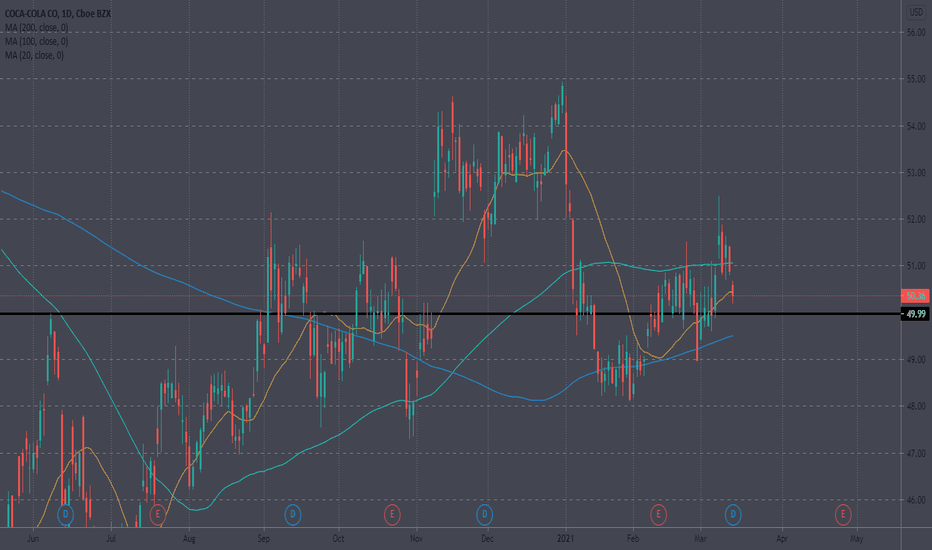
Task: Select the black horizontal line at 49.99
Action: pyautogui.click(x=451, y=313)
